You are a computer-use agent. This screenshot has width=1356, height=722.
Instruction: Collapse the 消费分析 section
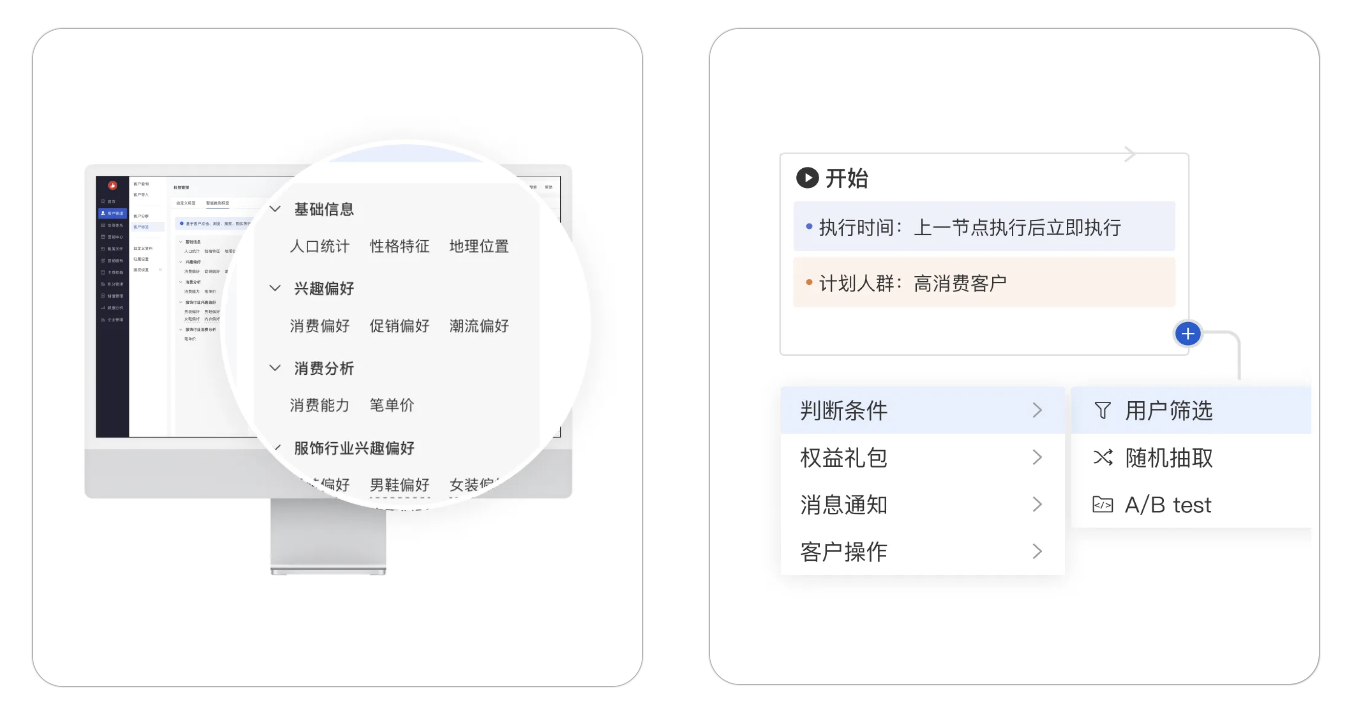tap(275, 368)
